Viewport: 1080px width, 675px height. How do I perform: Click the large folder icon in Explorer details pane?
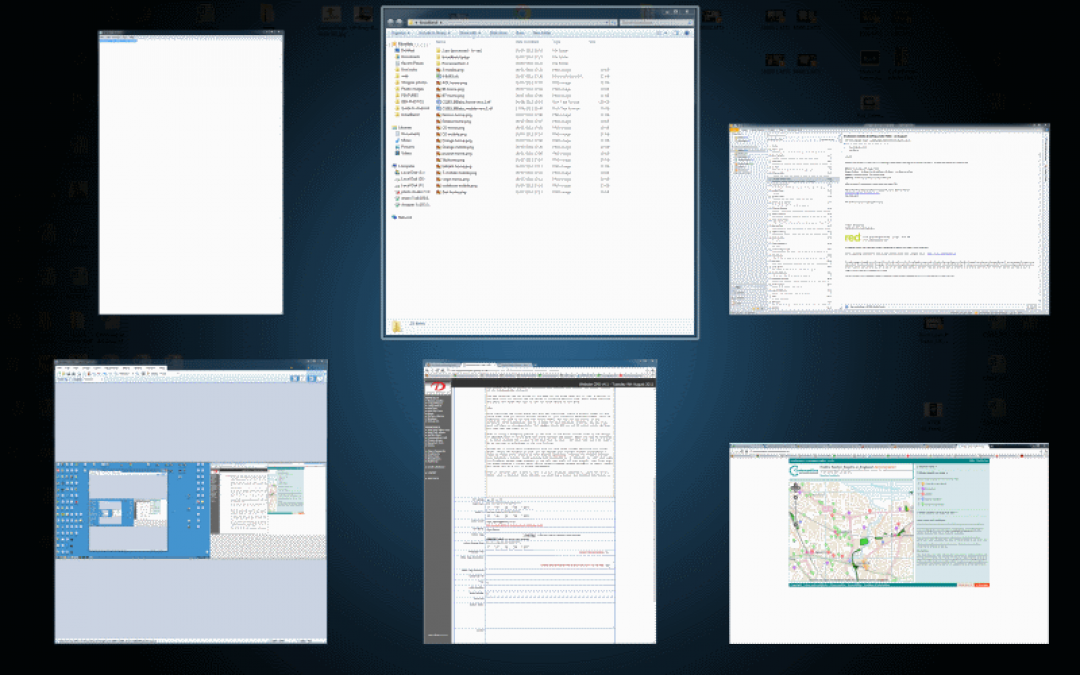coord(397,326)
